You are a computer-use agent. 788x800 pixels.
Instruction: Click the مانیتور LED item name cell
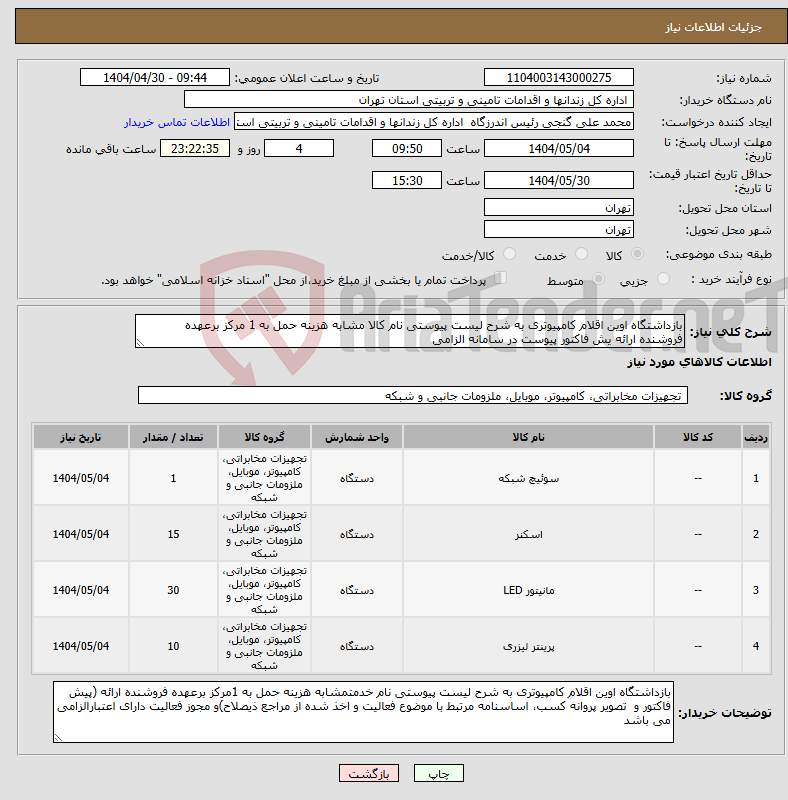(x=528, y=590)
